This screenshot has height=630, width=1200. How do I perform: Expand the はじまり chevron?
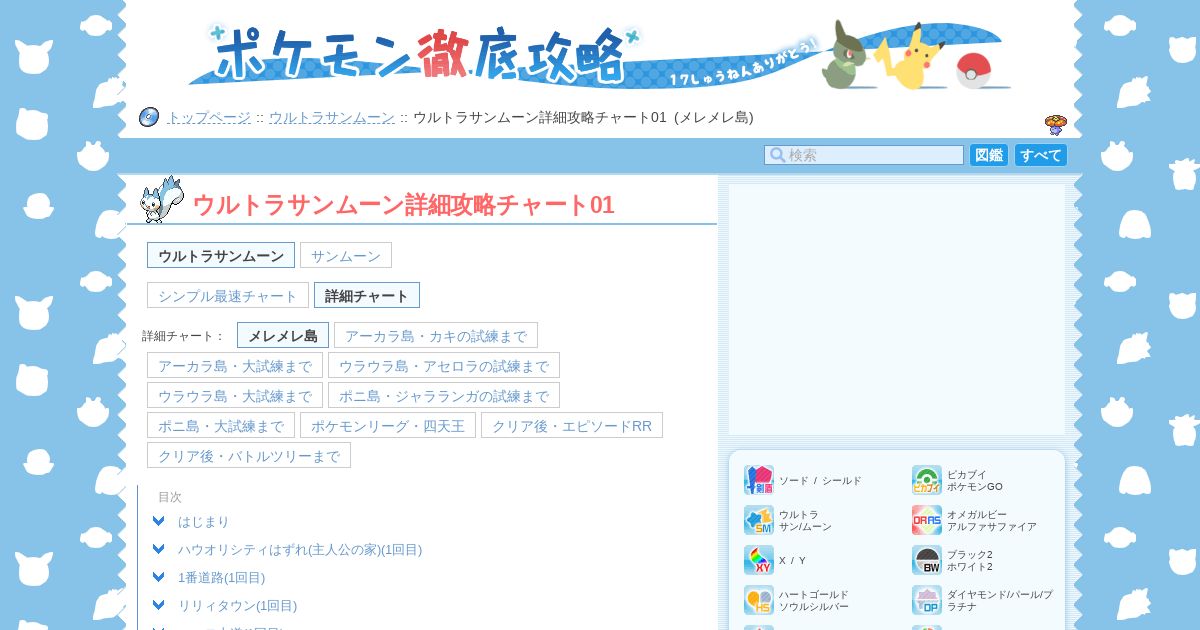coord(158,521)
